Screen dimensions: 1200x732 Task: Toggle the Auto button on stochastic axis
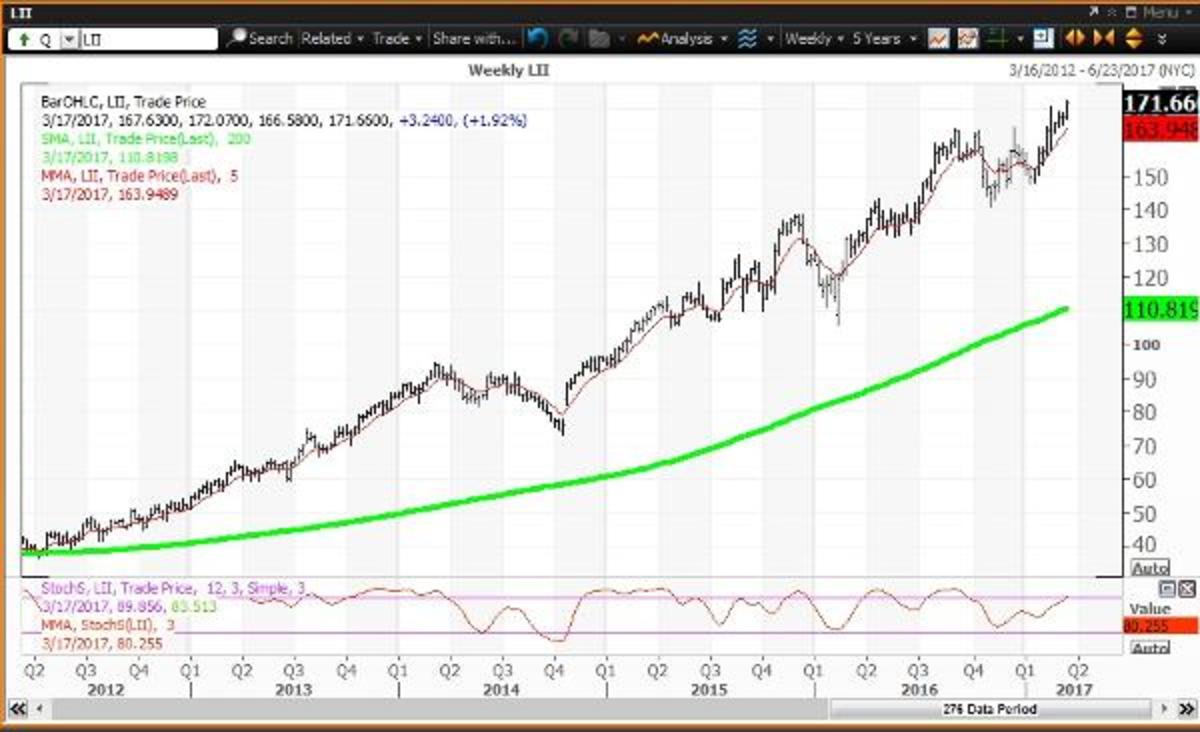1148,648
